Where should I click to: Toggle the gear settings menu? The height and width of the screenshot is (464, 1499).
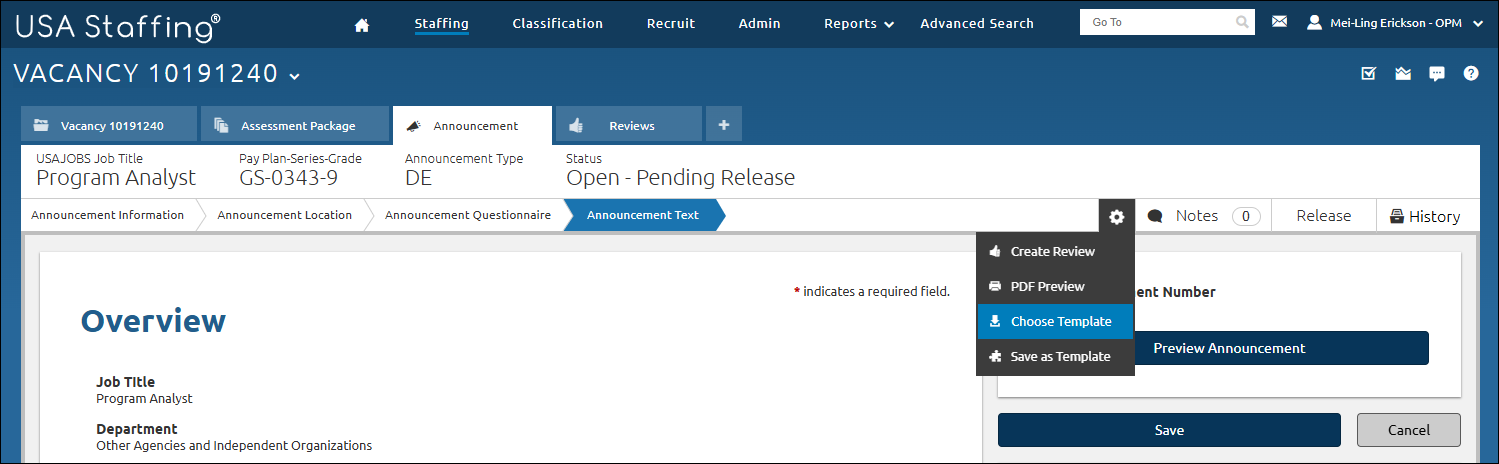point(1116,216)
